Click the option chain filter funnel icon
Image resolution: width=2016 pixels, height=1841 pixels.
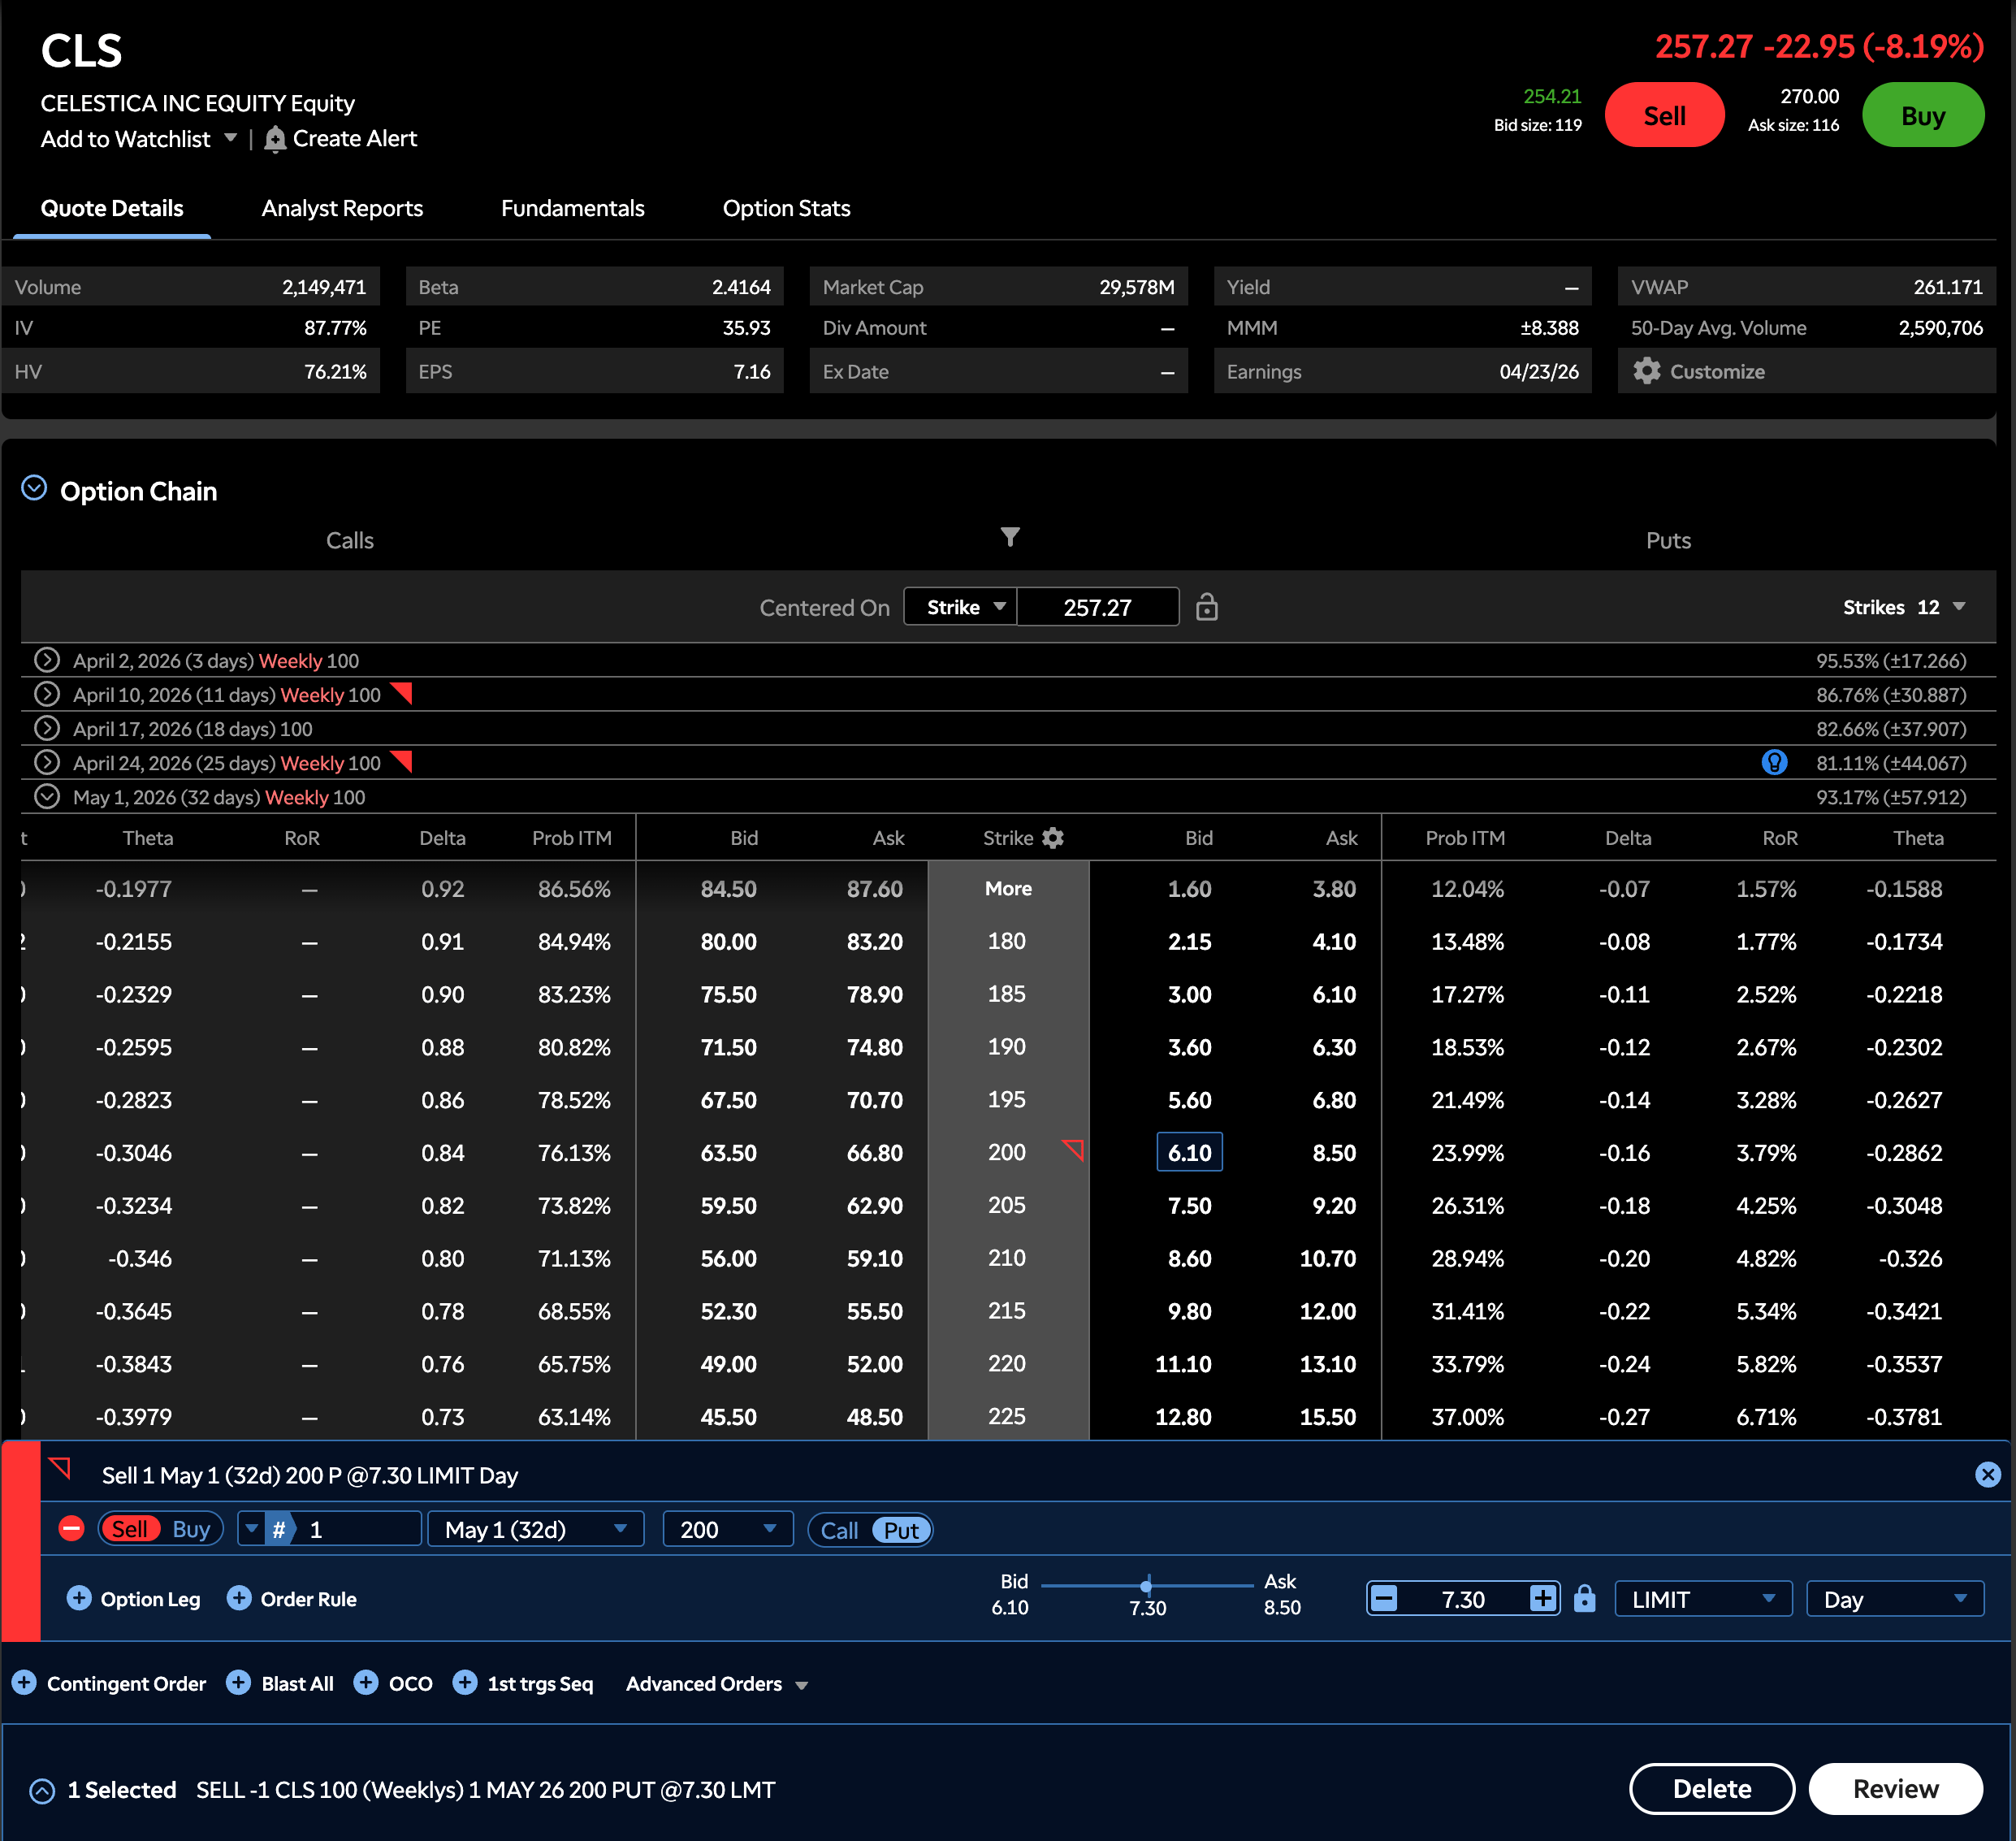point(1010,537)
